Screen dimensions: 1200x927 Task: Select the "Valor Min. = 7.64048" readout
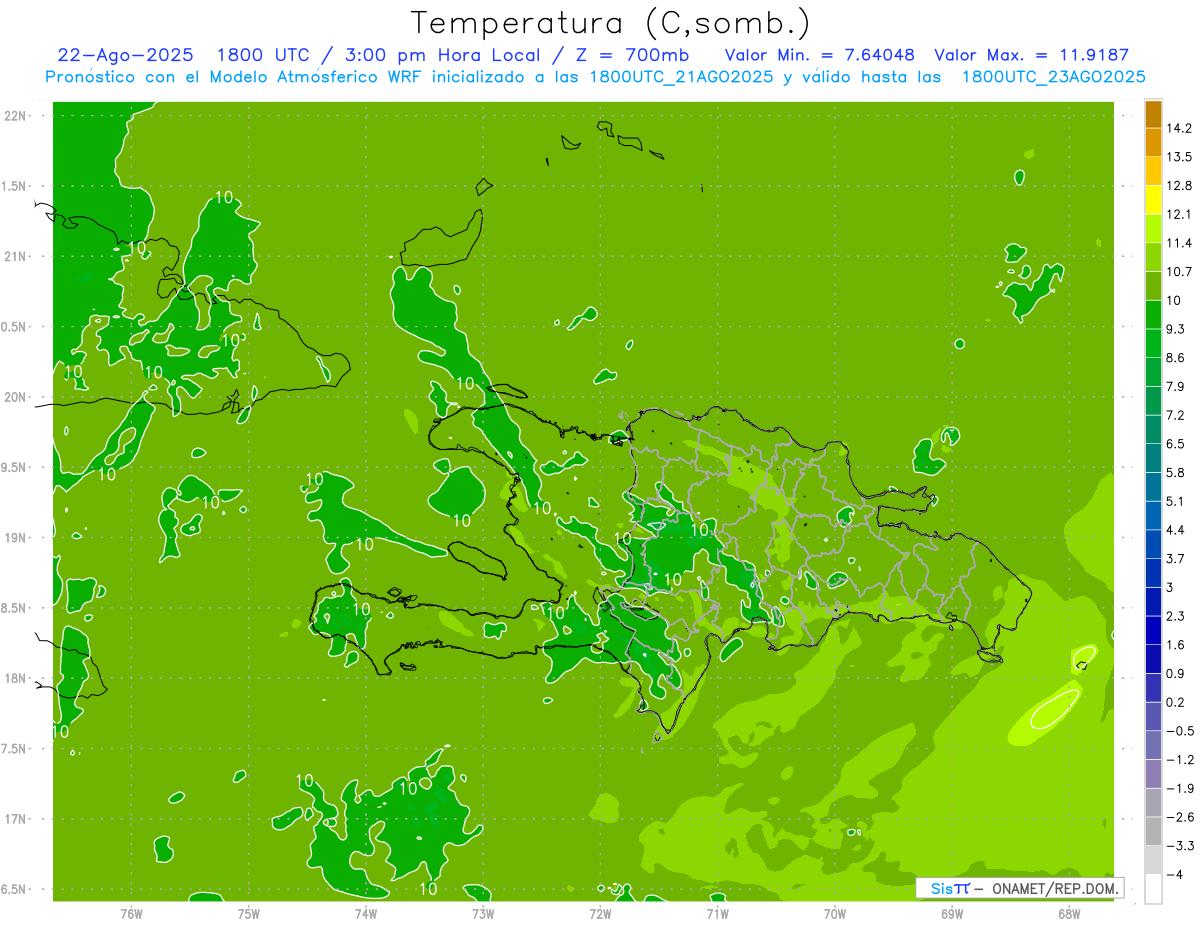point(819,55)
